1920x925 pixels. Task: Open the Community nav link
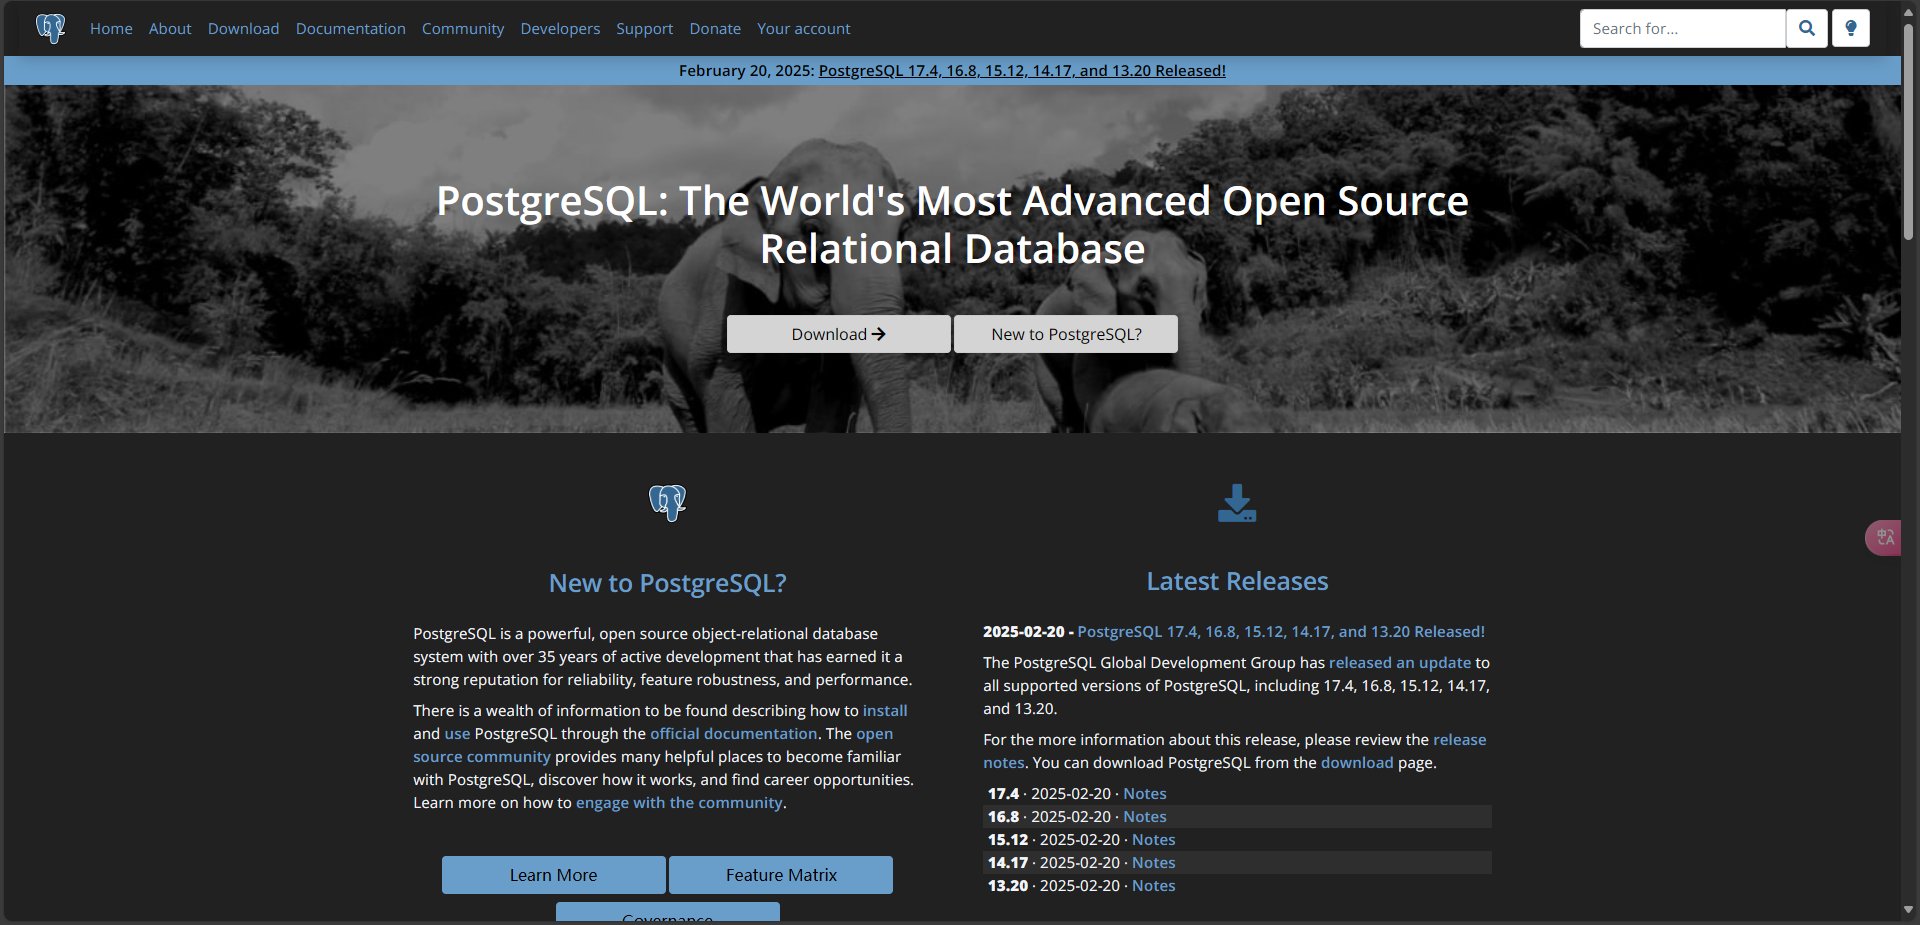463,29
